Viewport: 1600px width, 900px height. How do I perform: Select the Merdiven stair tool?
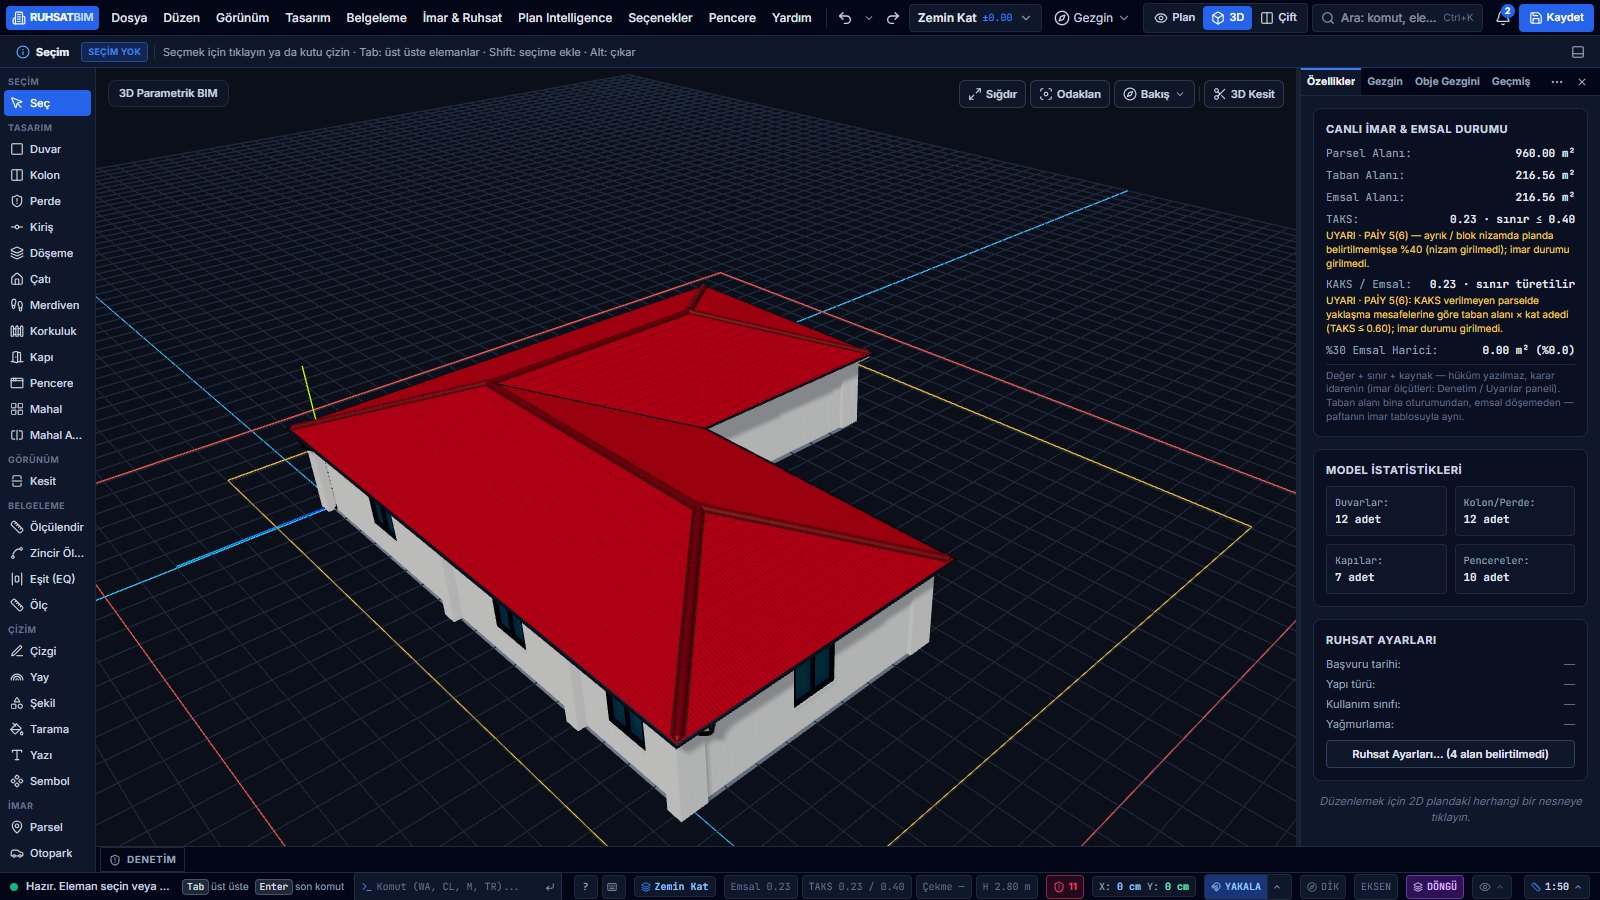47,305
